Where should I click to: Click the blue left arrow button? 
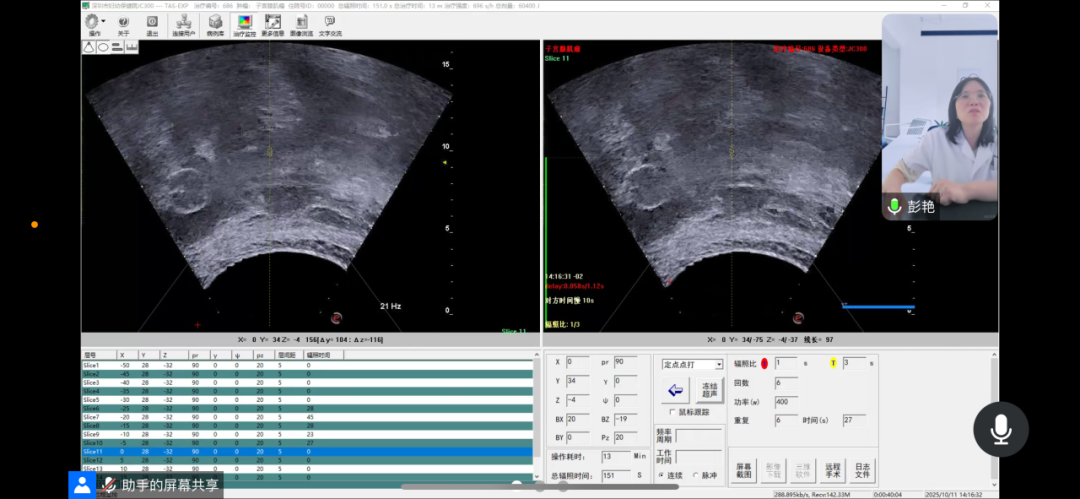point(676,390)
